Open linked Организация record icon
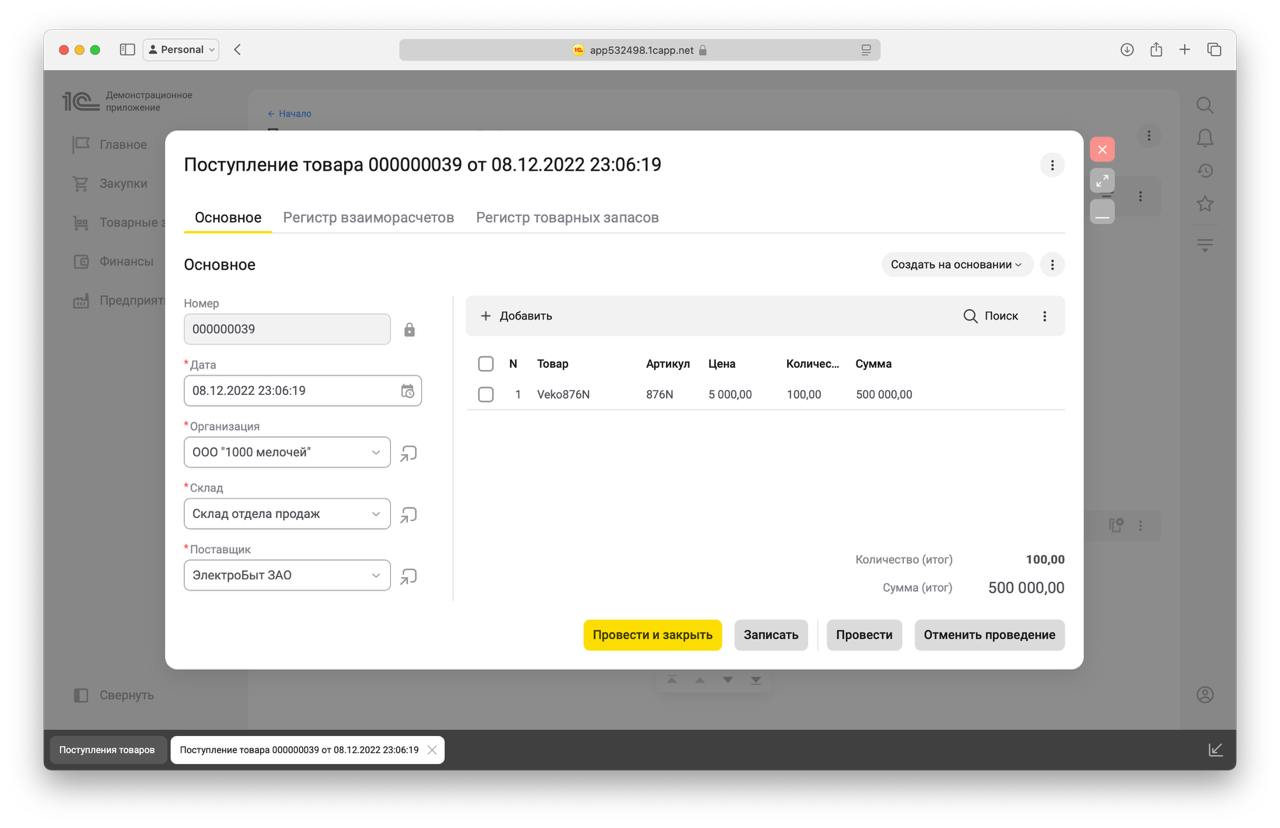 [x=408, y=453]
